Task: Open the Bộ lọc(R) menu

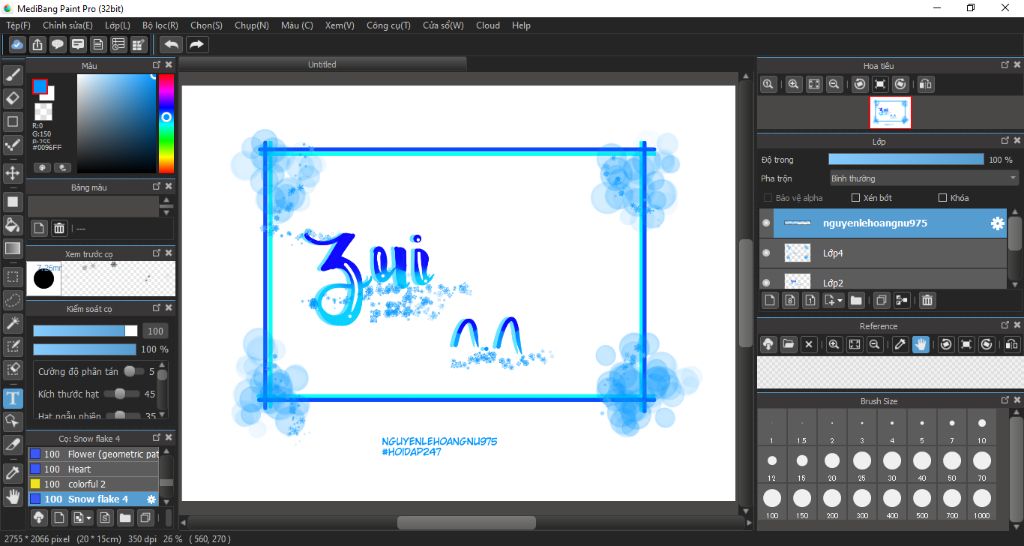Action: [160, 25]
